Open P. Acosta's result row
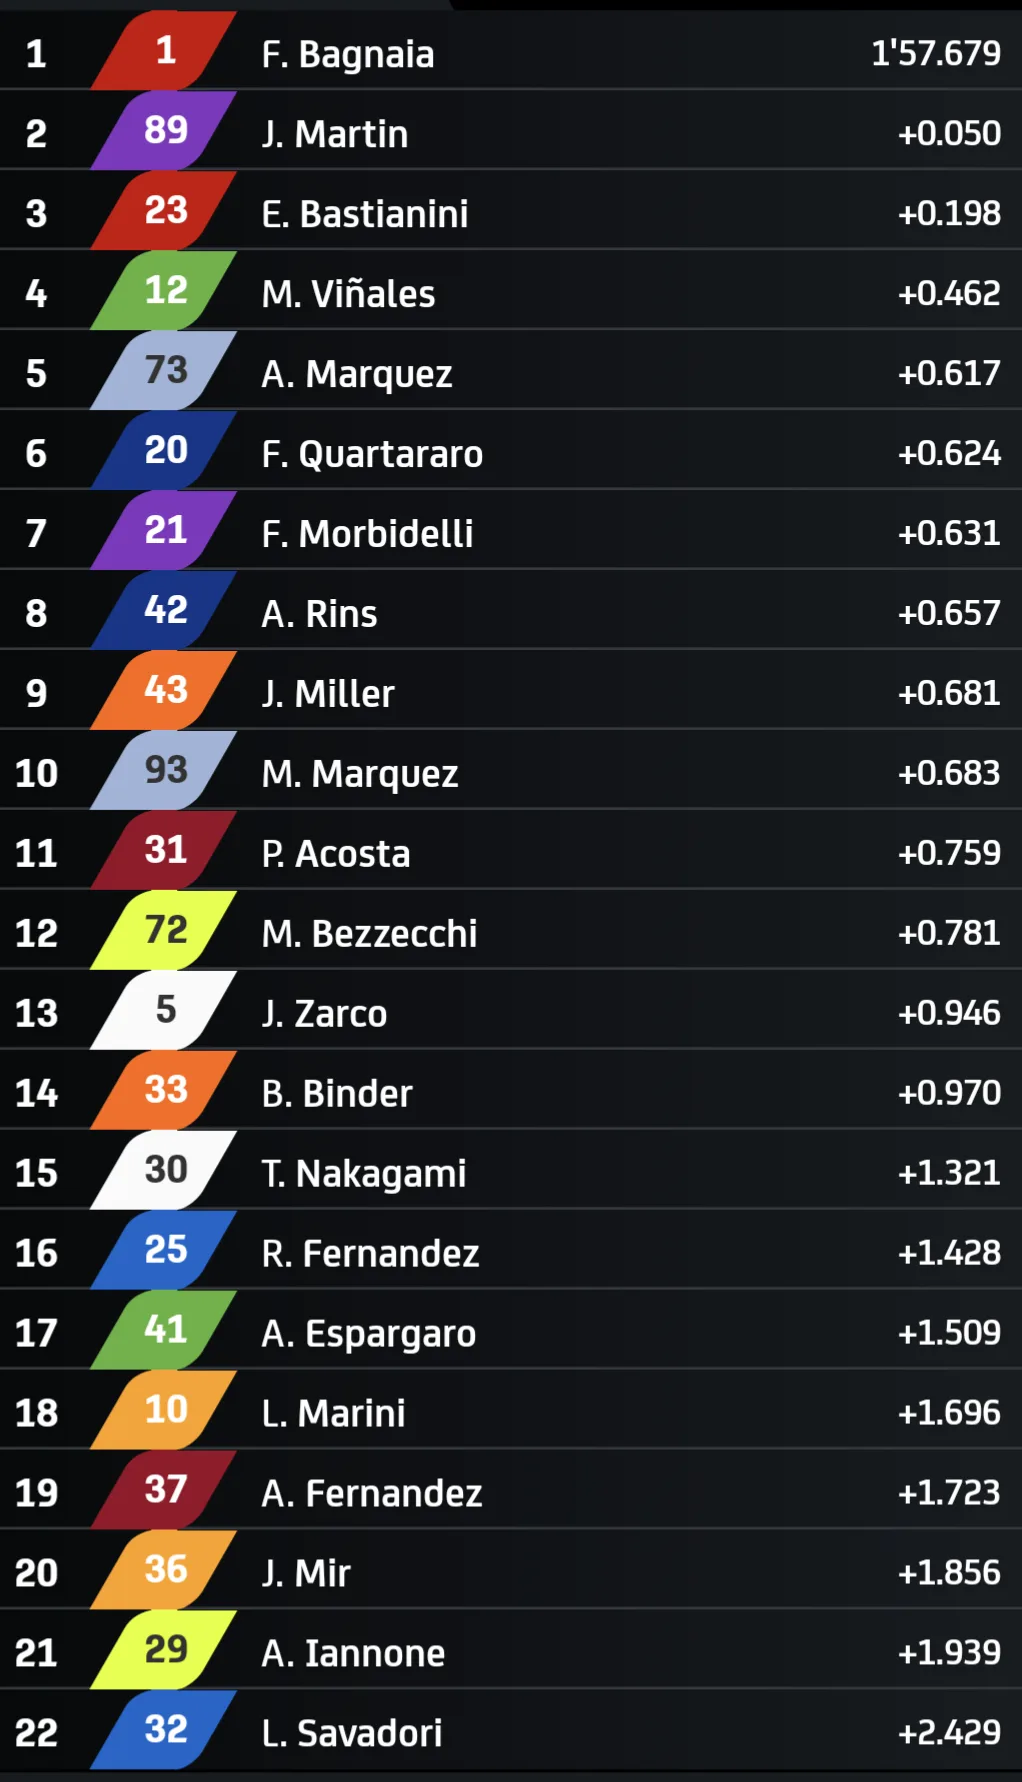The image size is (1022, 1782). [x=511, y=850]
